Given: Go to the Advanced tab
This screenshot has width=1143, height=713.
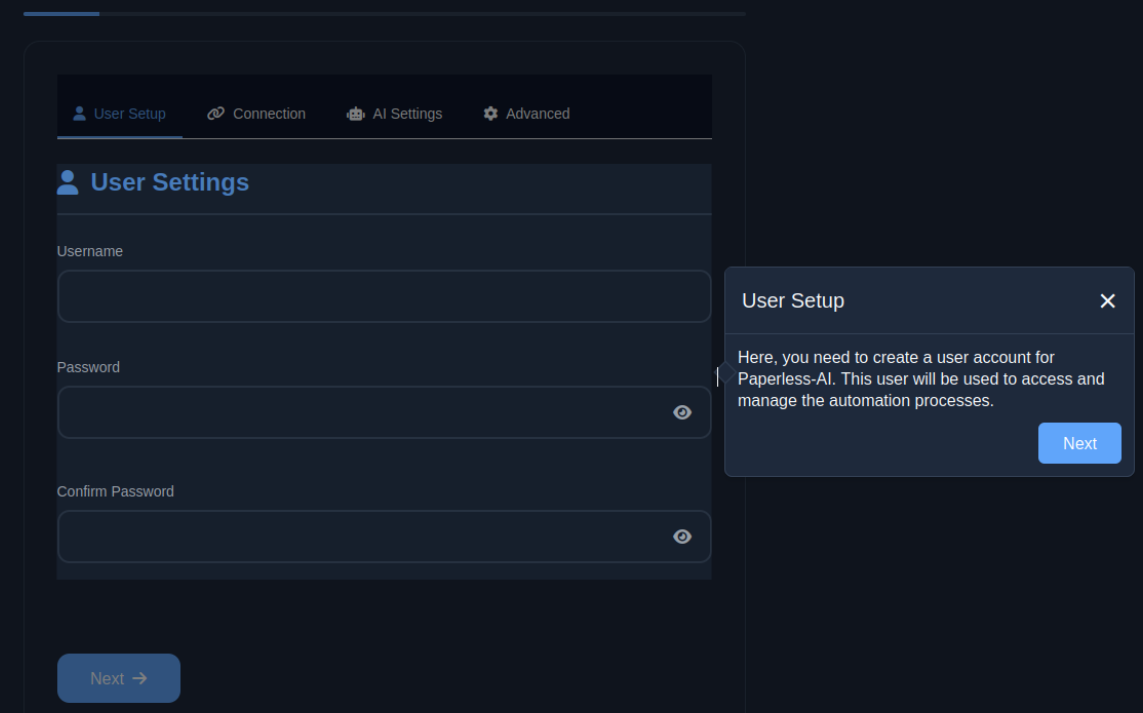Looking at the screenshot, I should point(537,114).
